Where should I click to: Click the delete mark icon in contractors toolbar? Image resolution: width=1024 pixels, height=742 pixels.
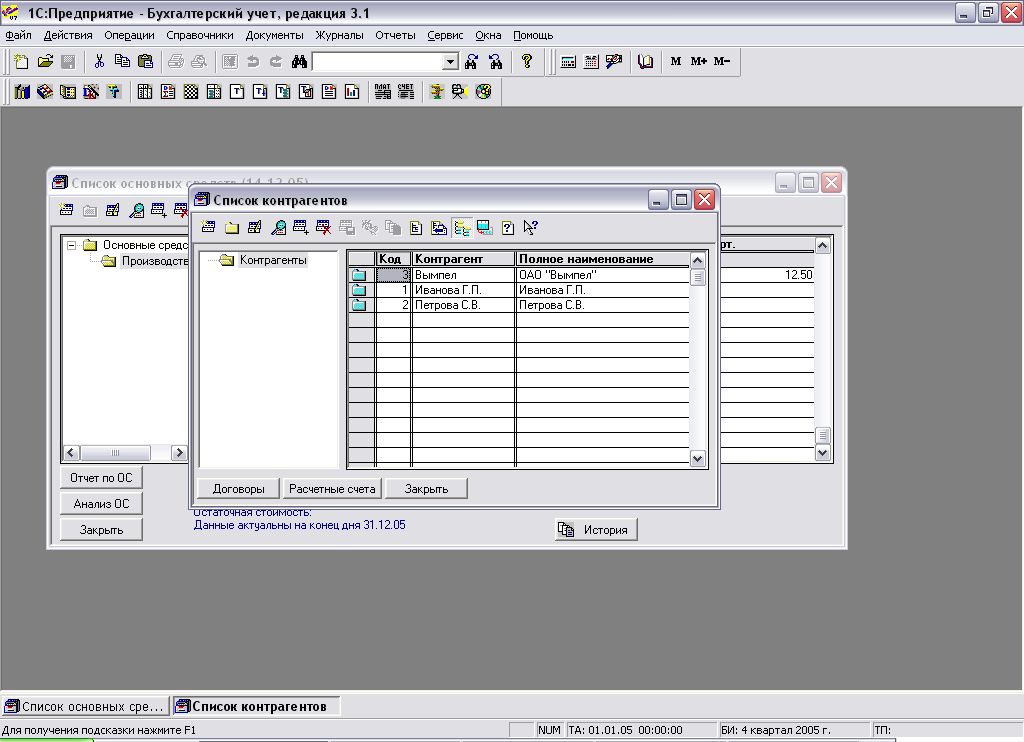tap(323, 228)
